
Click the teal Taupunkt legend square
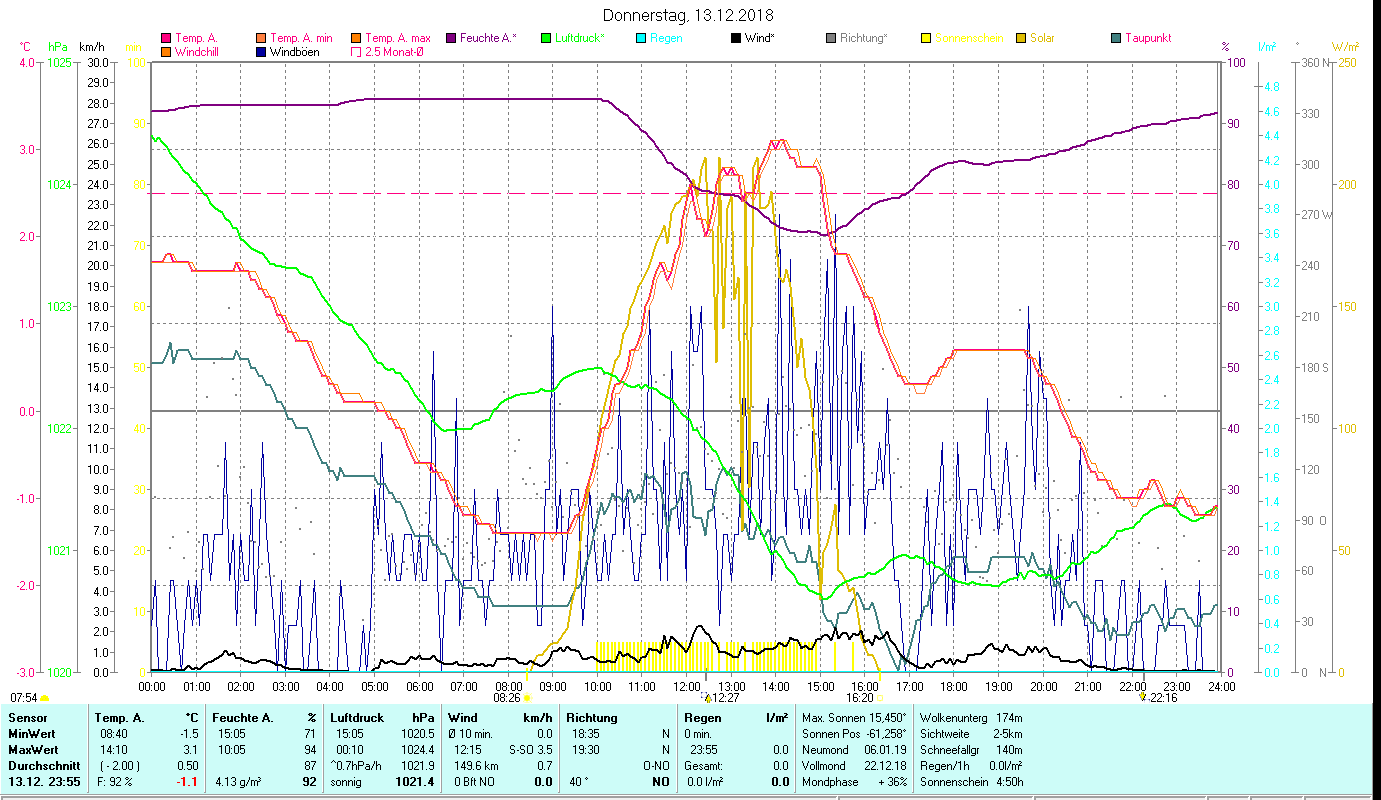point(1116,38)
